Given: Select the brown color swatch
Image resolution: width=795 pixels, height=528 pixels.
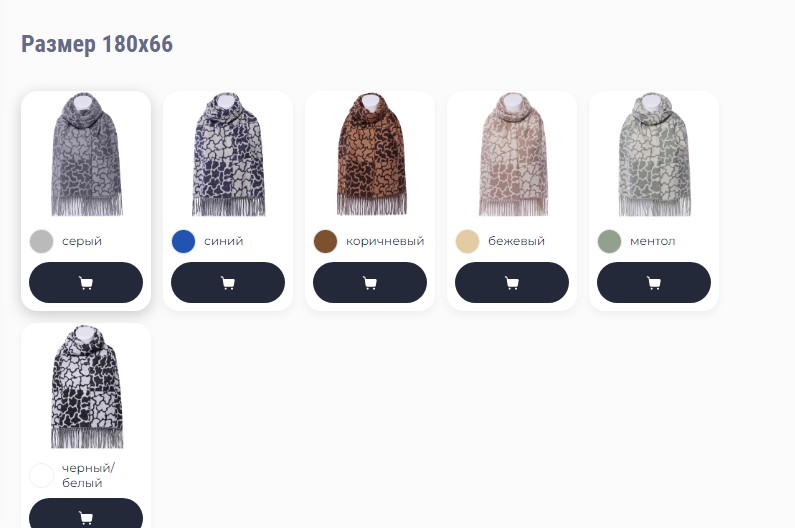Looking at the screenshot, I should [x=326, y=241].
